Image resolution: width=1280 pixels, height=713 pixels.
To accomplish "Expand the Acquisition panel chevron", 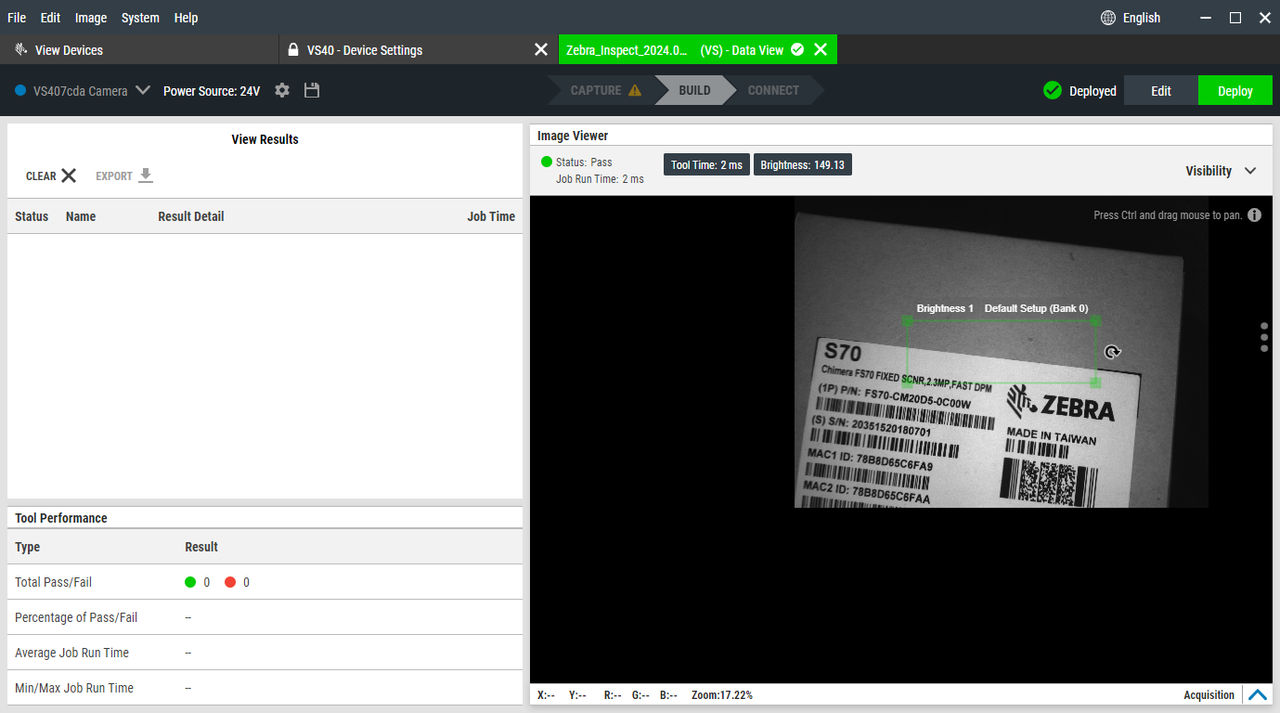I will (x=1258, y=695).
